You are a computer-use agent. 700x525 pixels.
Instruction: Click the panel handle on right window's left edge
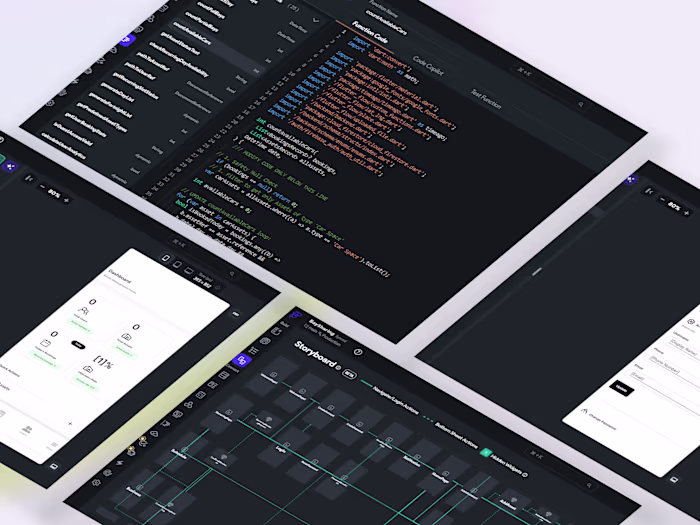537,271
